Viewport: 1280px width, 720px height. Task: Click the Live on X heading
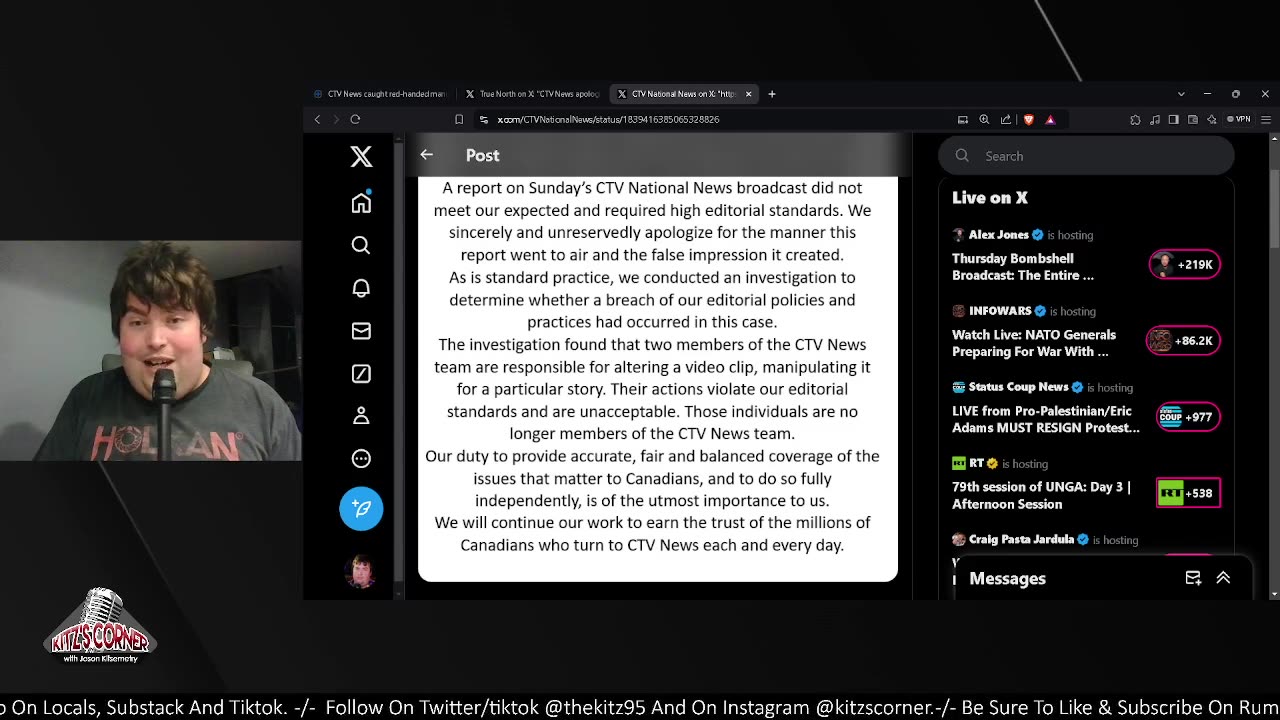(990, 198)
